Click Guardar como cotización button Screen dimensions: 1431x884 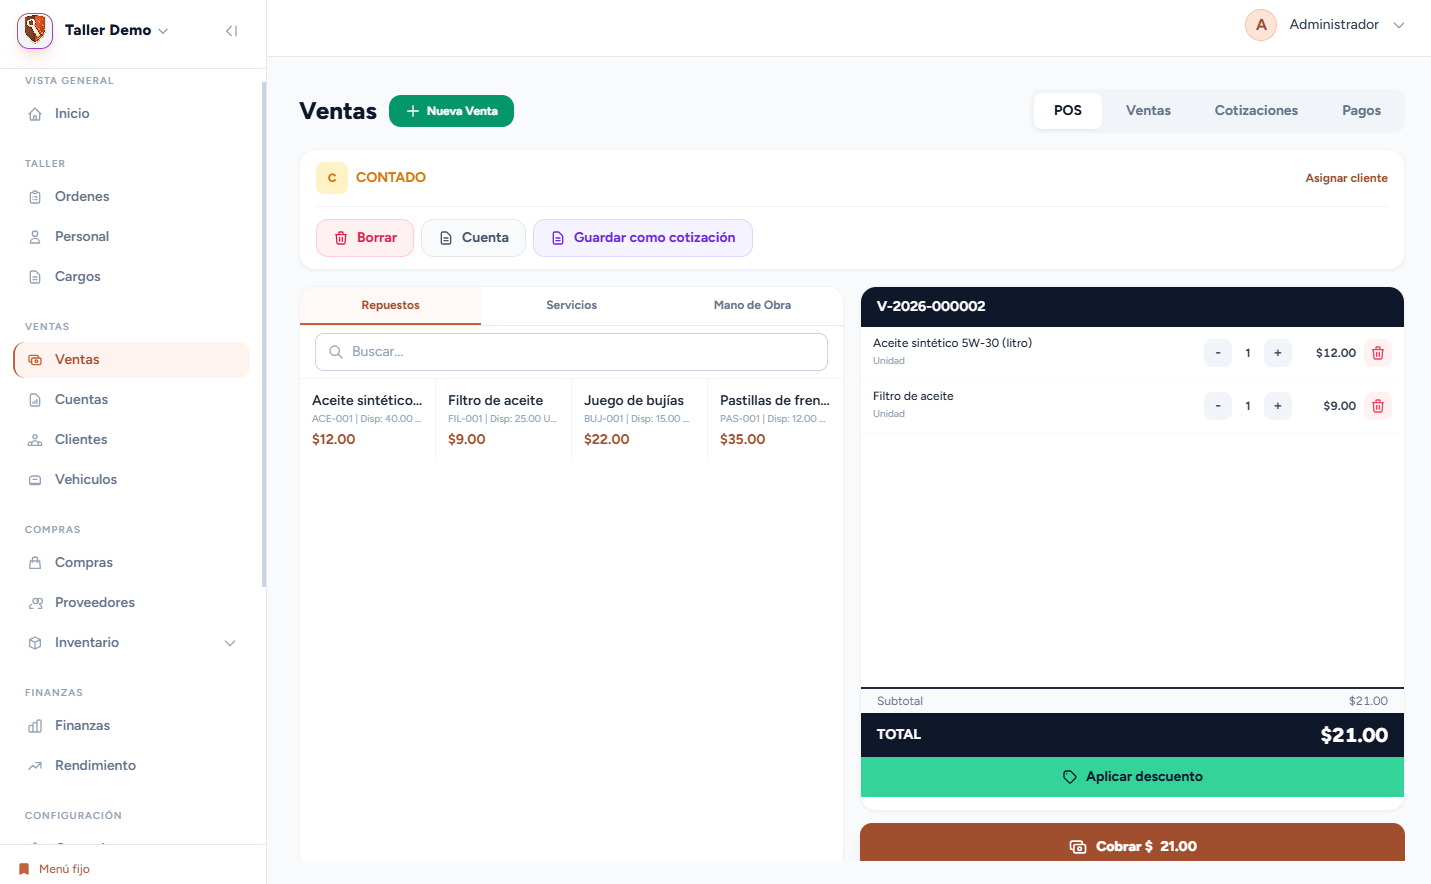[x=643, y=238]
